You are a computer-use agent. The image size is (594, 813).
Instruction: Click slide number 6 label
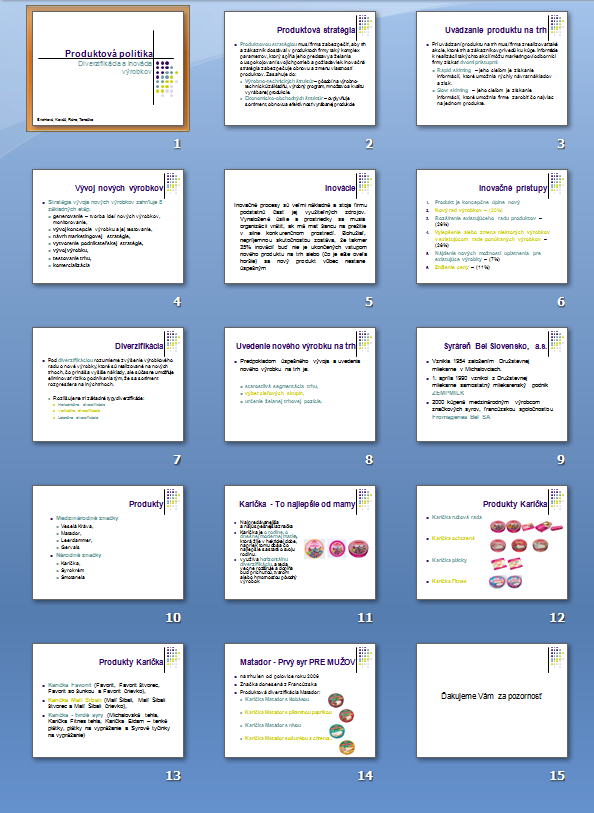pyautogui.click(x=561, y=302)
